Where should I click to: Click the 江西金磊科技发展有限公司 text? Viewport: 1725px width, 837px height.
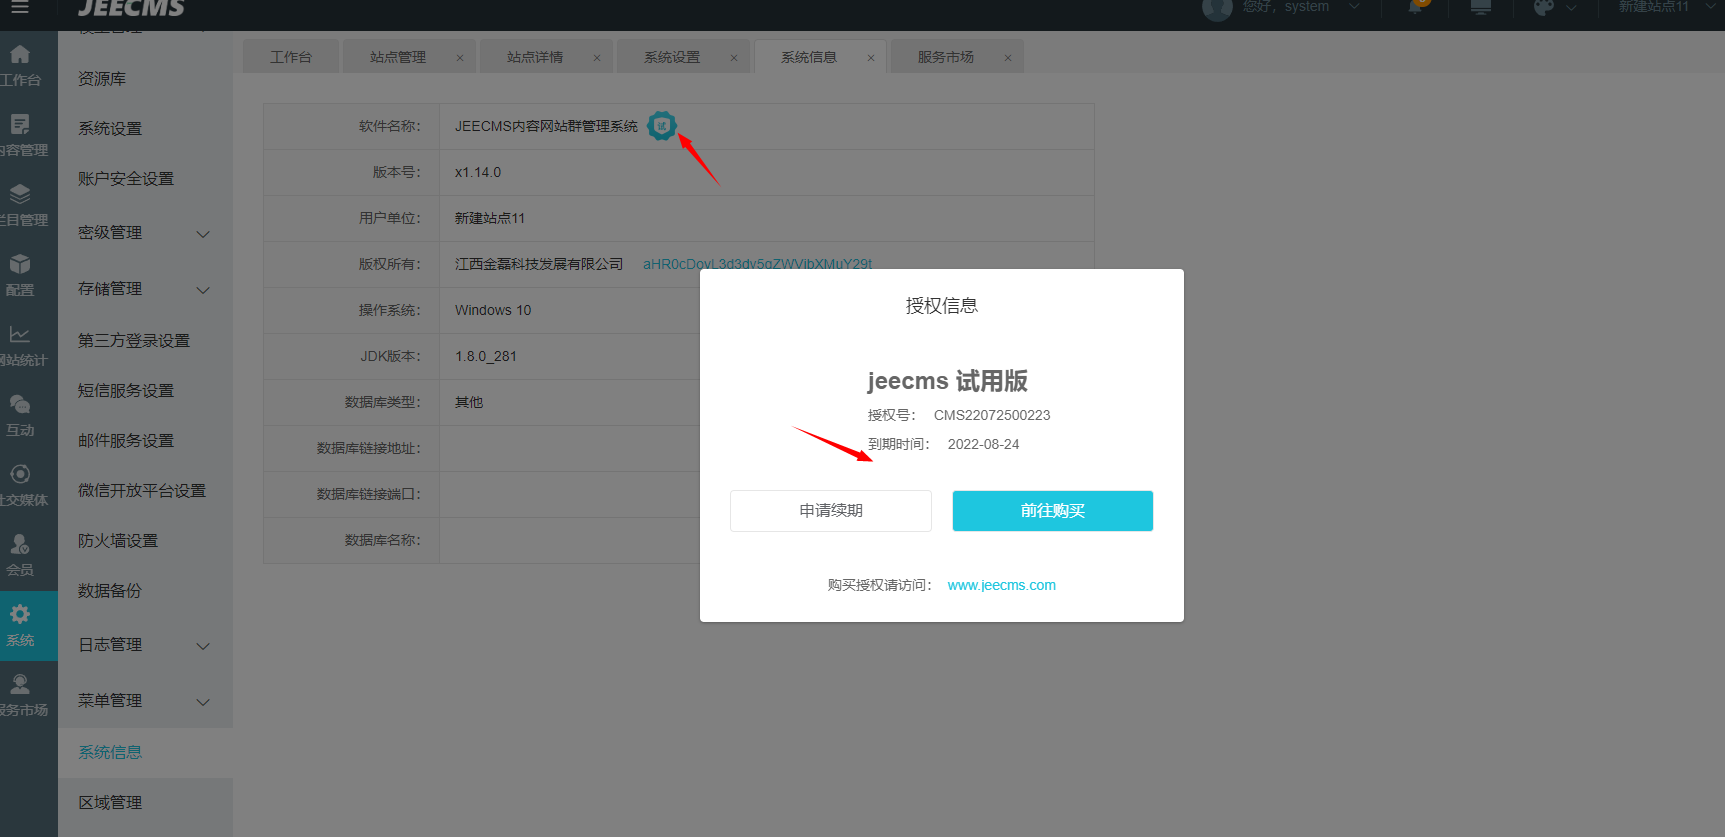coord(539,264)
